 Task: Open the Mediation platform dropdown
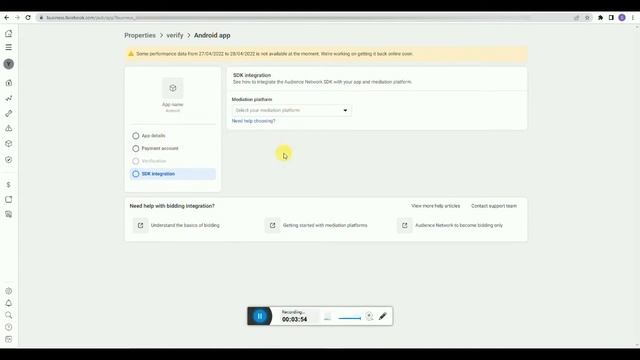pyautogui.click(x=291, y=110)
